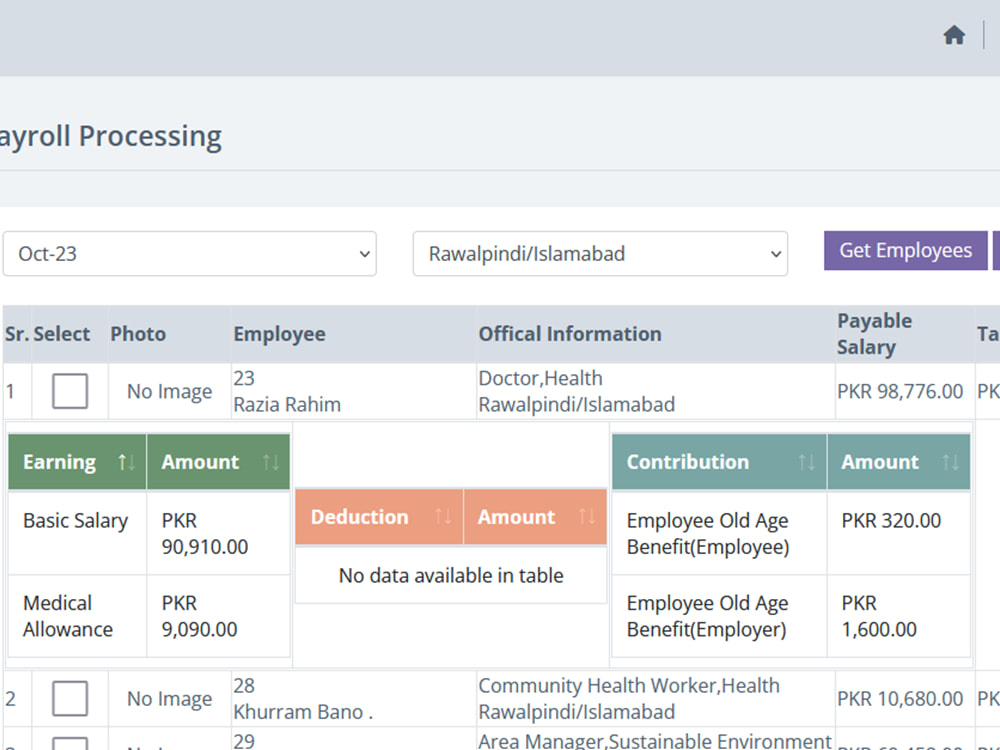The width and height of the screenshot is (1000, 750).
Task: Click the Get Employees button
Action: tap(905, 251)
